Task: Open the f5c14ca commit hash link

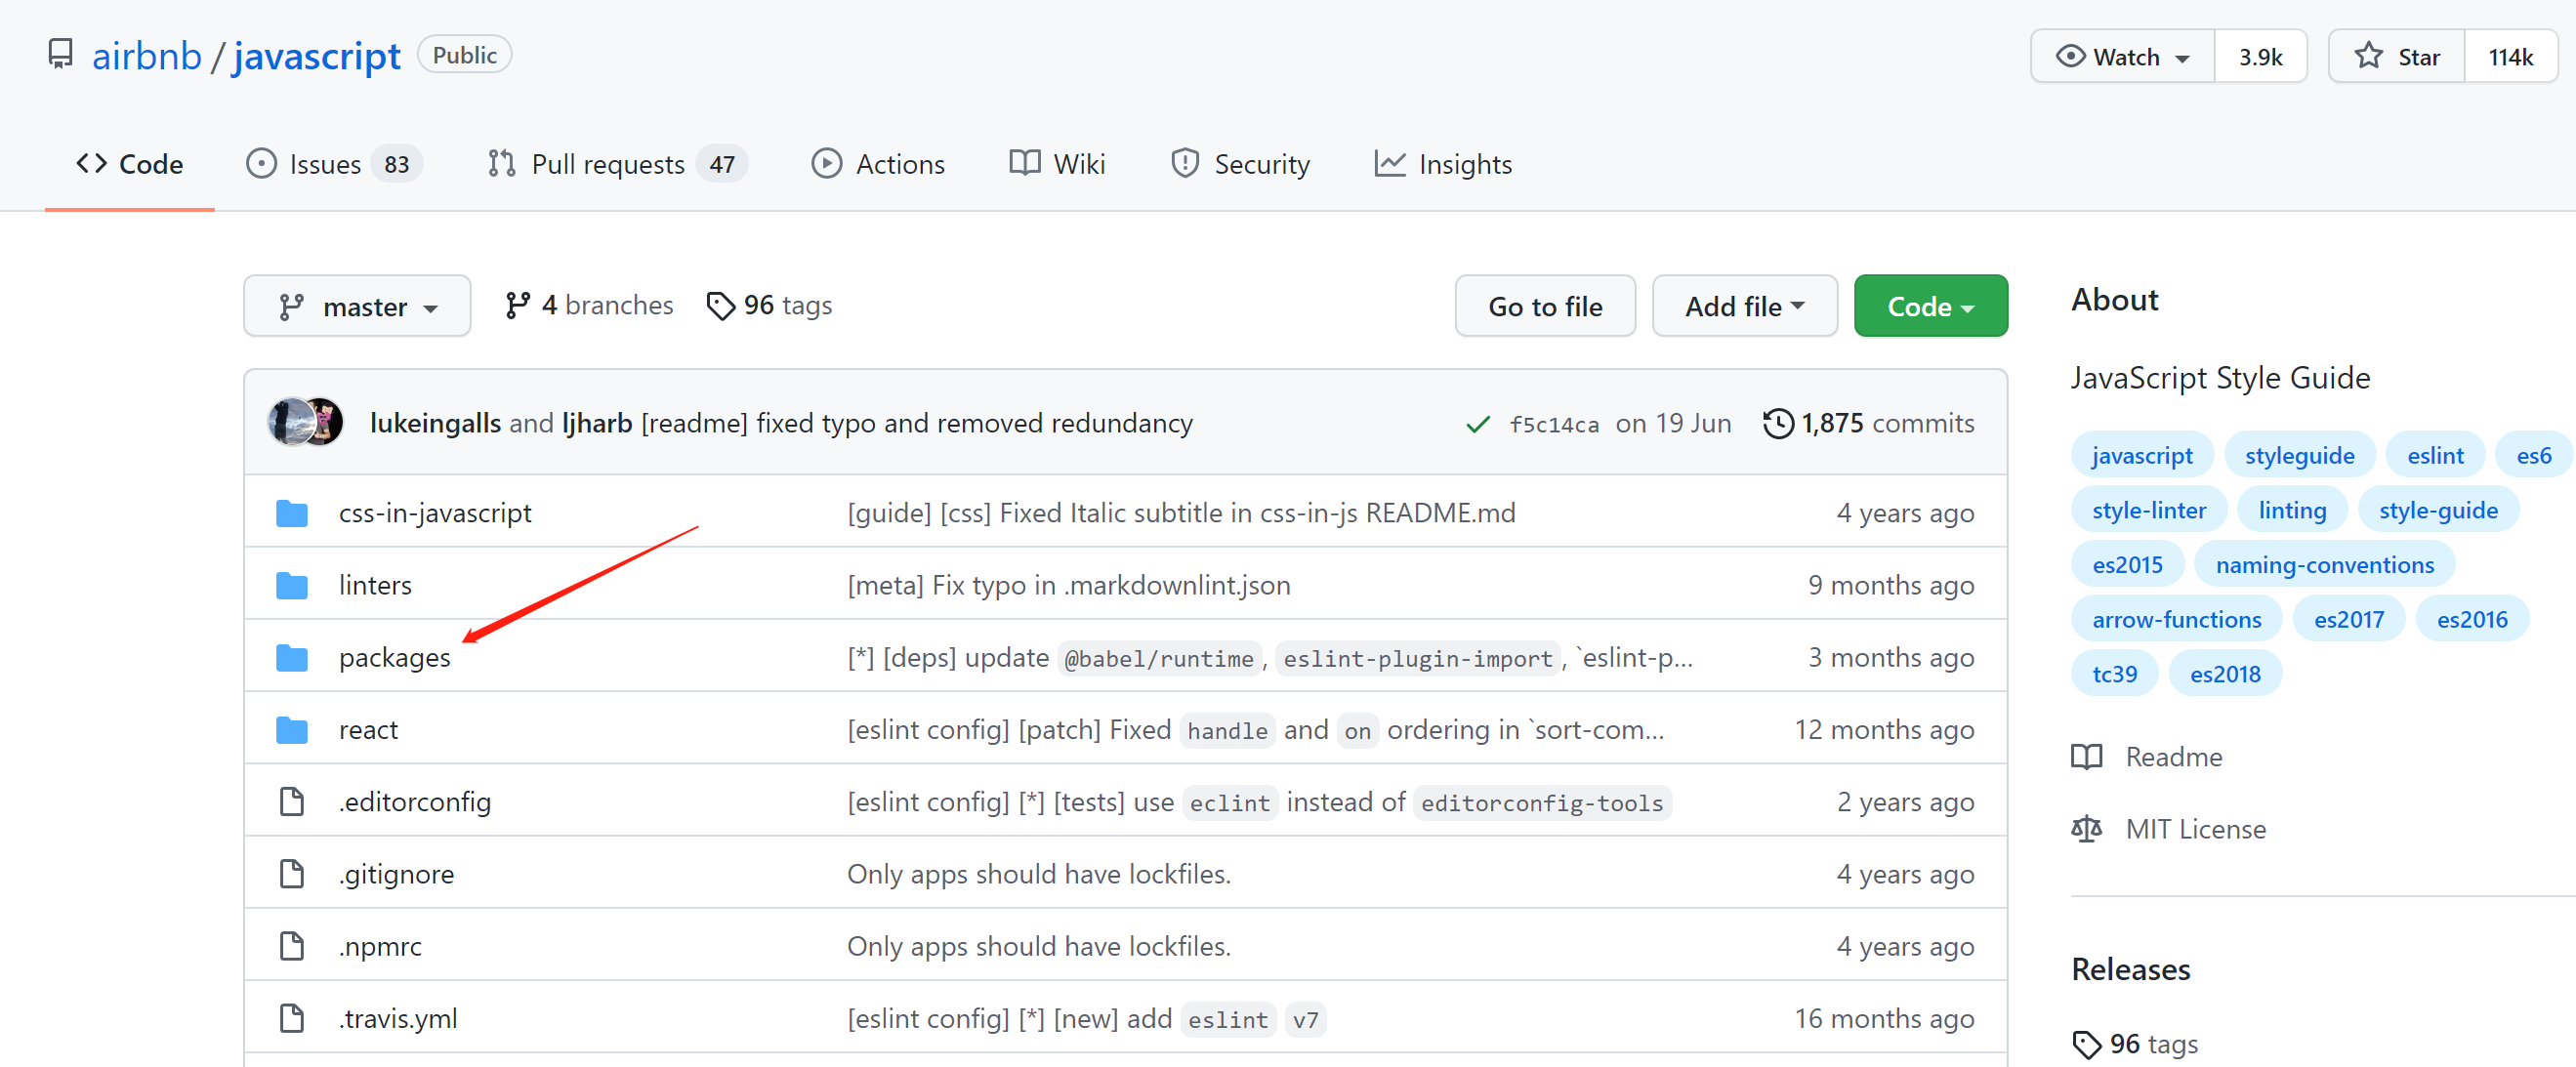Action: point(1553,424)
